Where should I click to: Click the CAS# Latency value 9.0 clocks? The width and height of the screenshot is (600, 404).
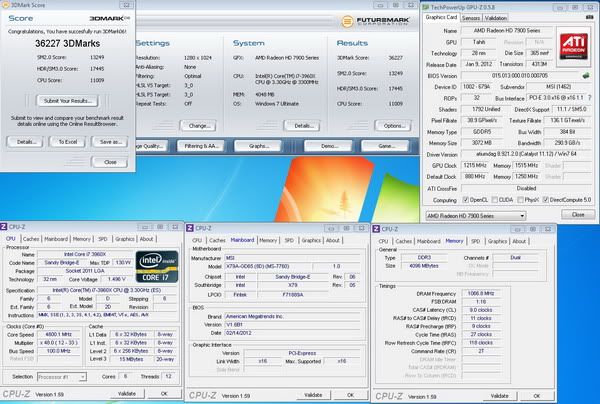click(481, 310)
